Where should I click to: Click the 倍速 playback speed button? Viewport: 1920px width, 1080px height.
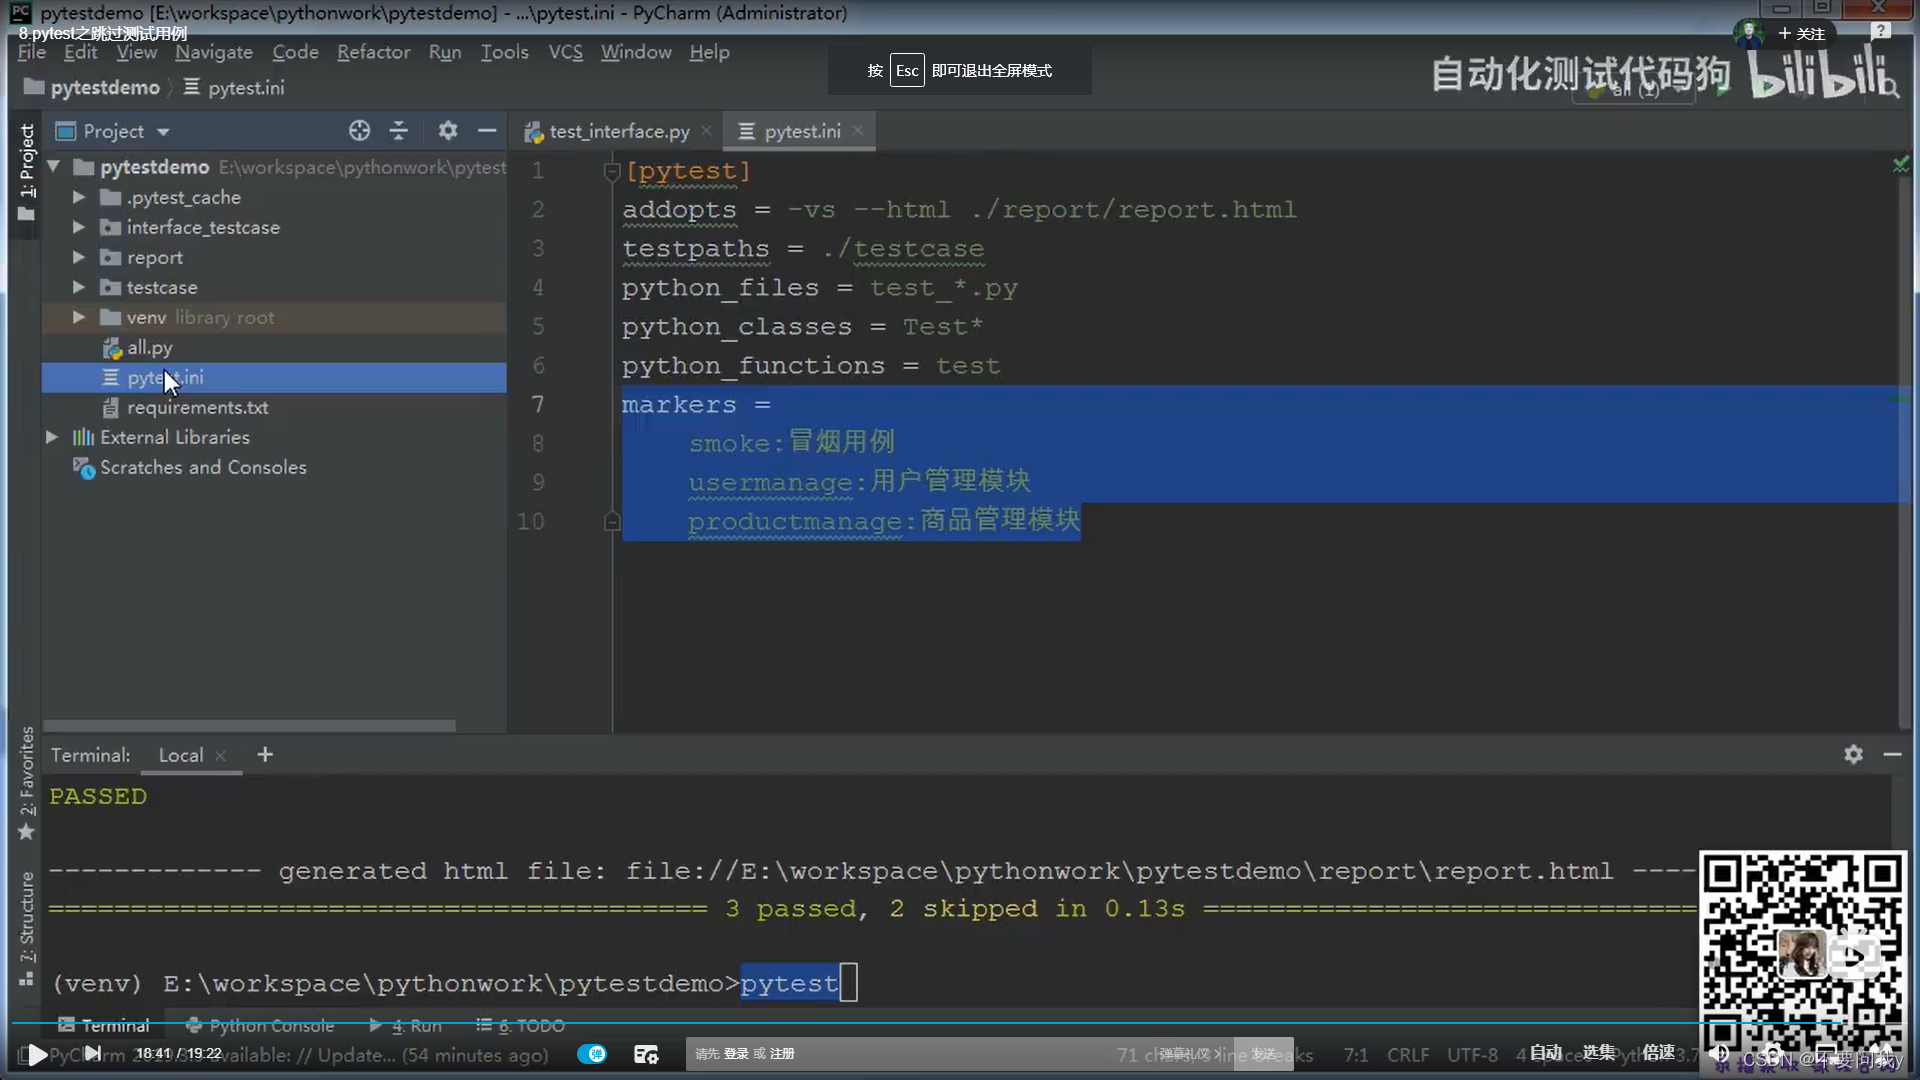tap(1658, 1052)
